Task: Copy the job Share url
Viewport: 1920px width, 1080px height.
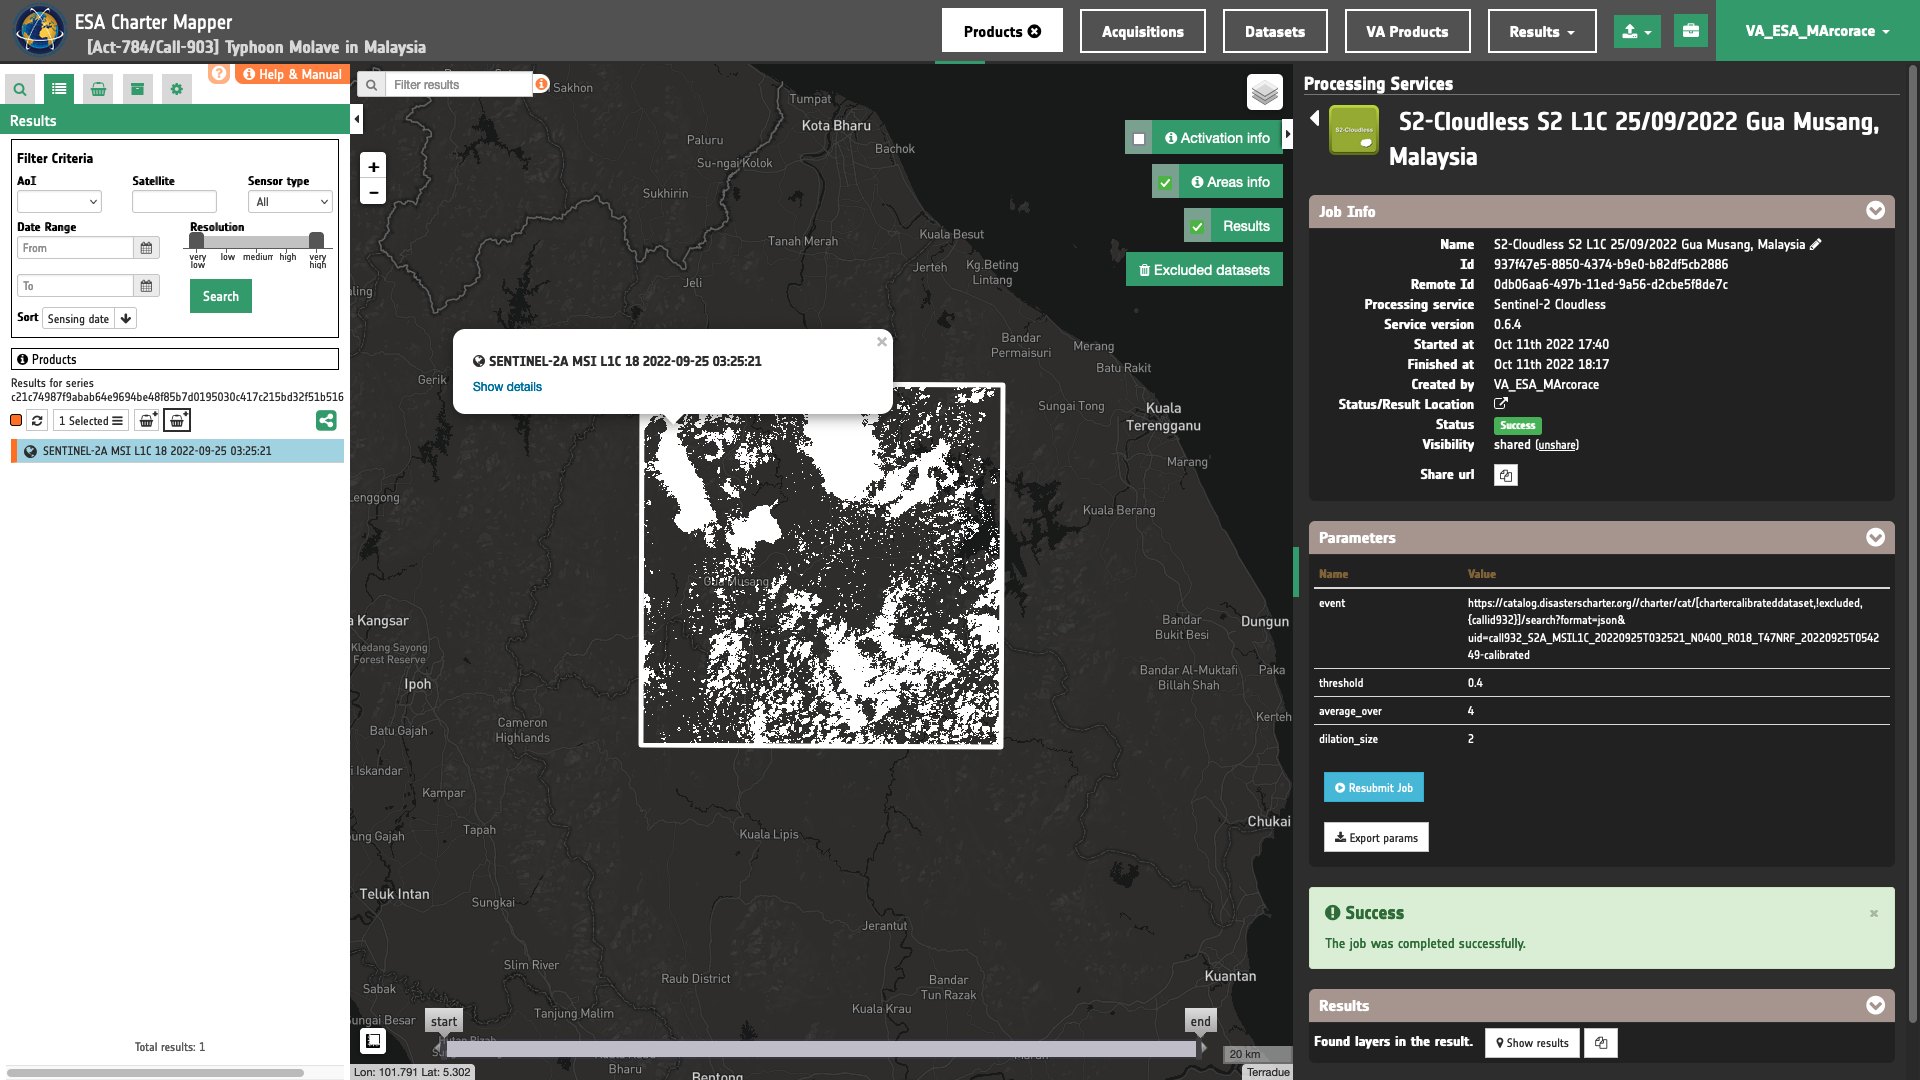Action: pos(1506,475)
